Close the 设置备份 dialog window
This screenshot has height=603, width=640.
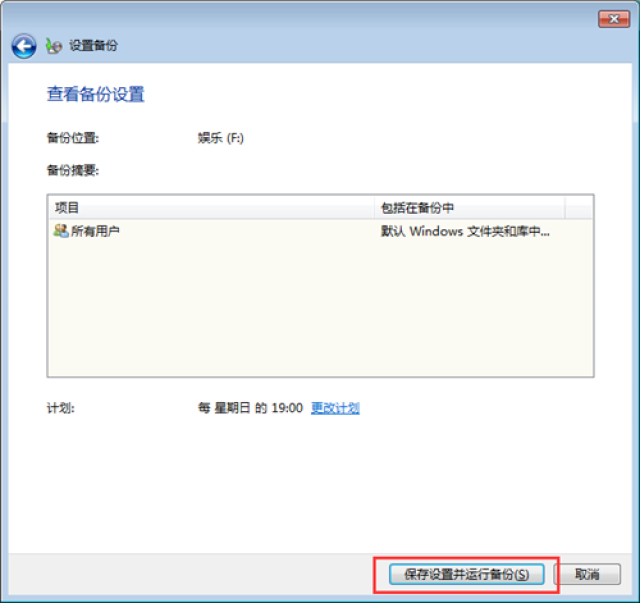pyautogui.click(x=613, y=19)
